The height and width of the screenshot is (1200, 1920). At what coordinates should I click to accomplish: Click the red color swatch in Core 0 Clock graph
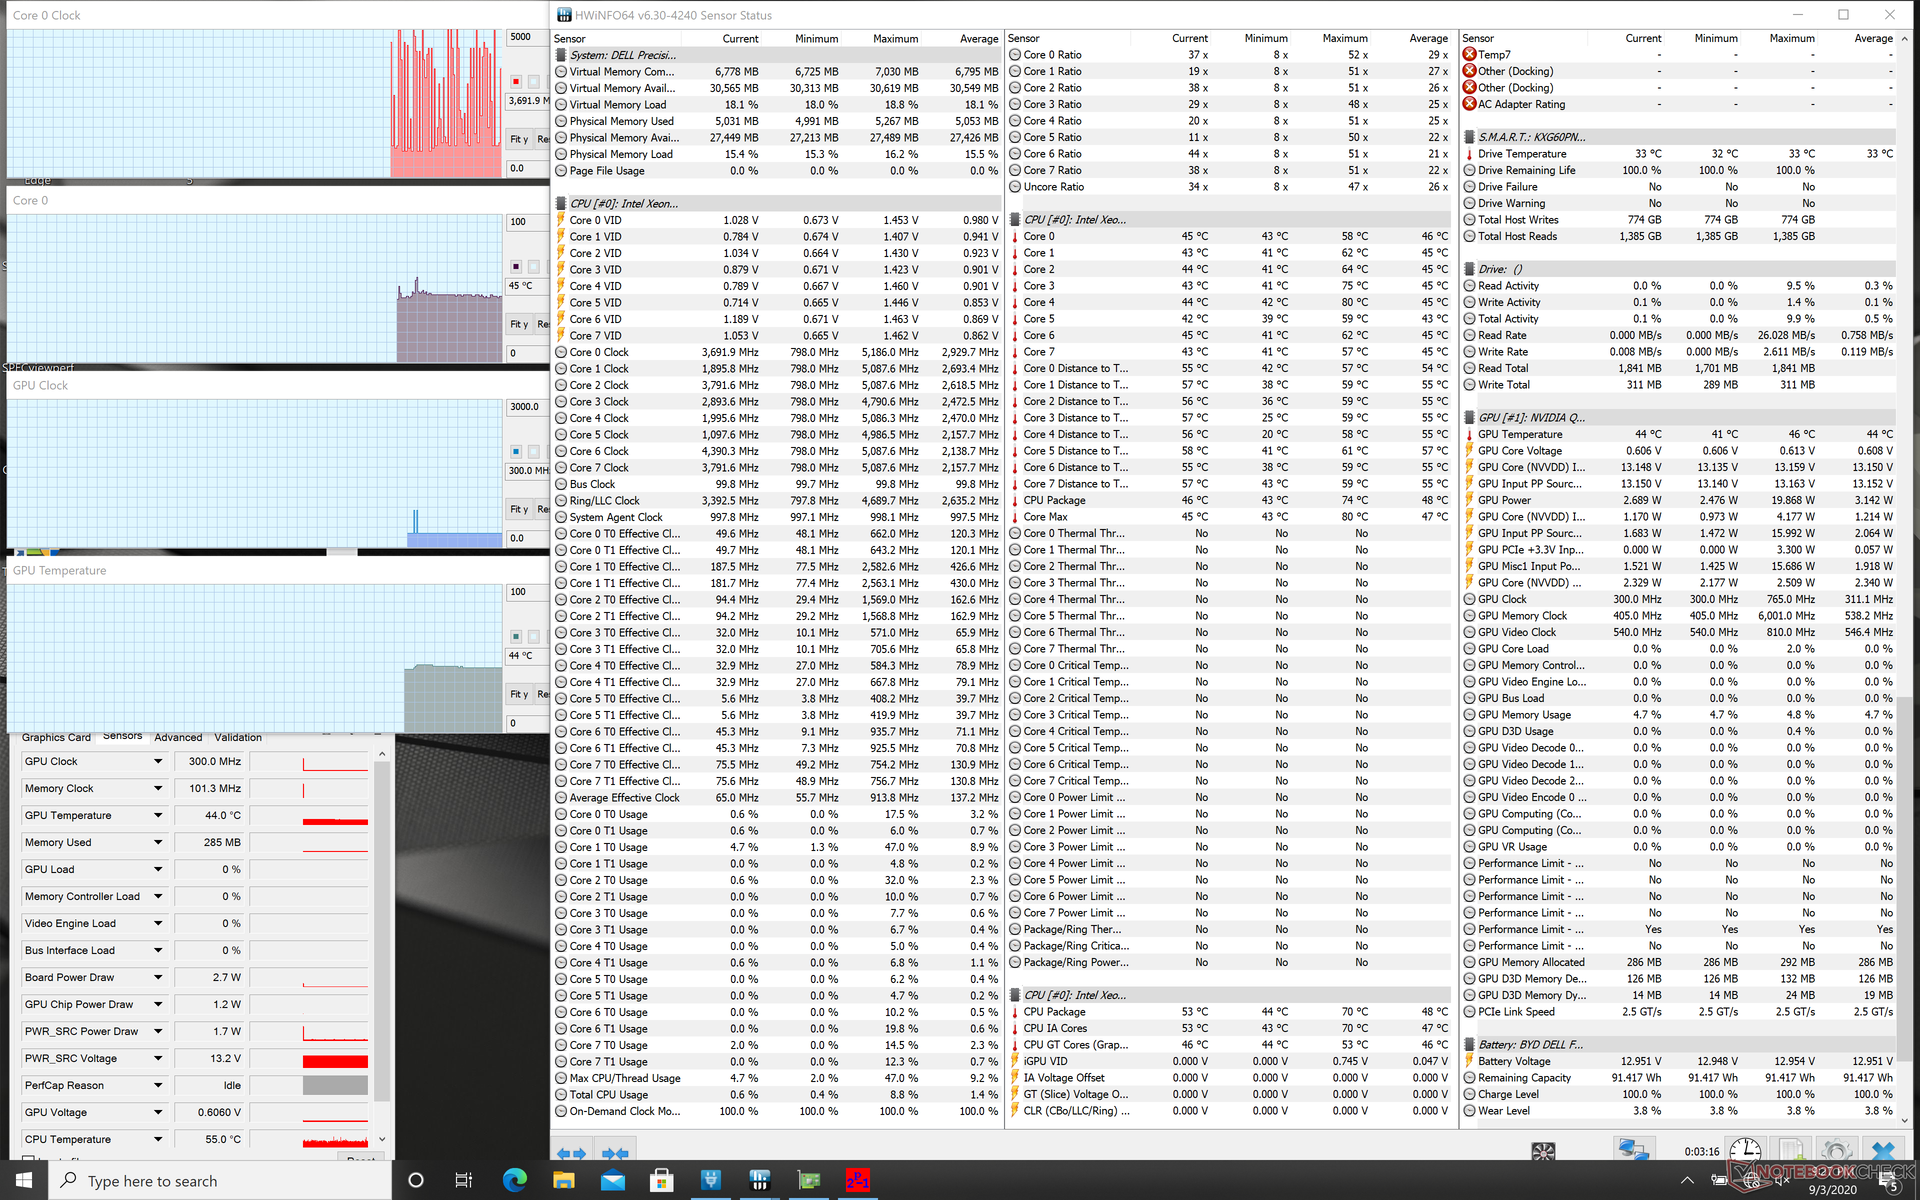pos(516,82)
